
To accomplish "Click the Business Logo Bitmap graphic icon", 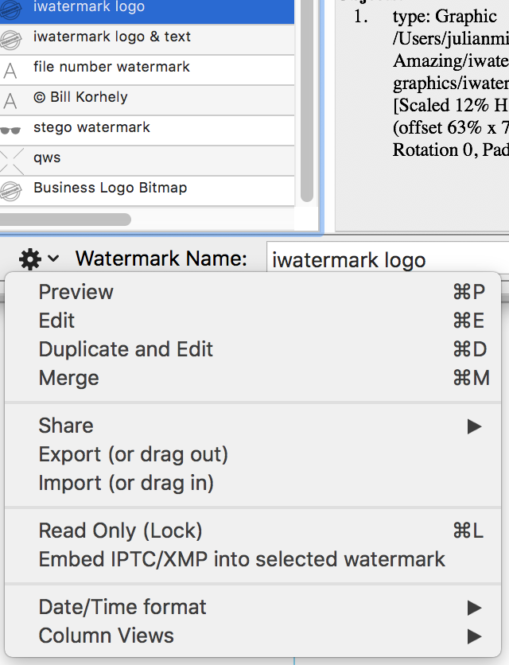I will pyautogui.click(x=10, y=191).
